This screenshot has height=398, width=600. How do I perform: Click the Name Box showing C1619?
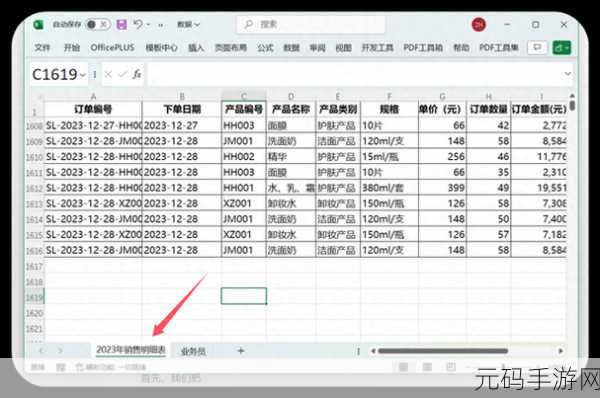pyautogui.click(x=55, y=74)
